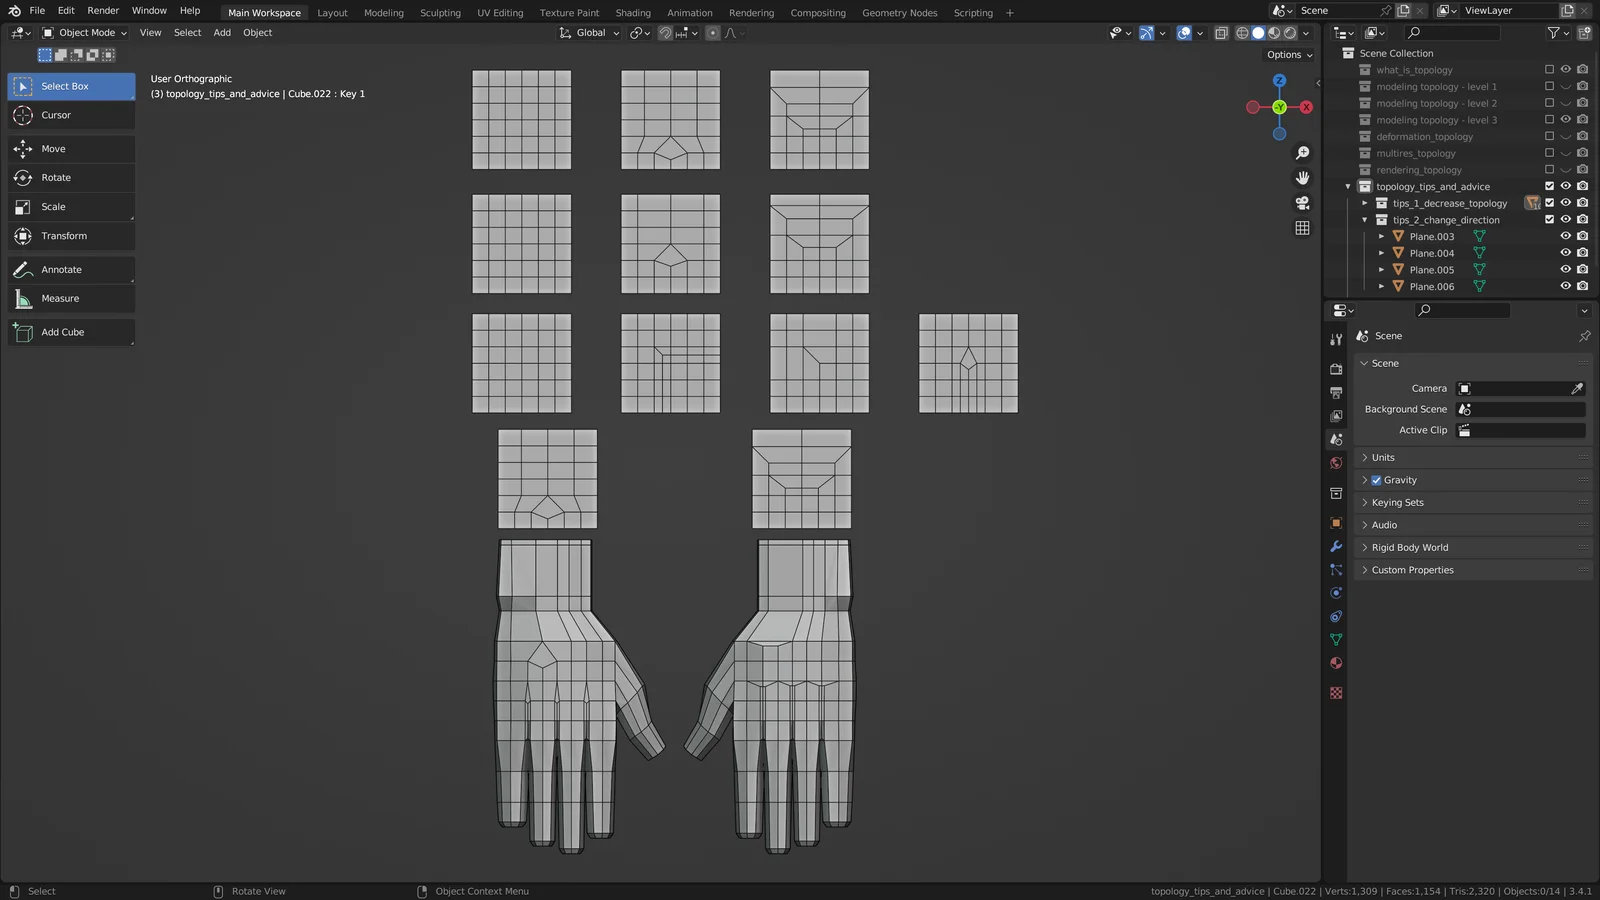1600x900 pixels.
Task: Click the Options button in viewport header
Action: (1283, 55)
